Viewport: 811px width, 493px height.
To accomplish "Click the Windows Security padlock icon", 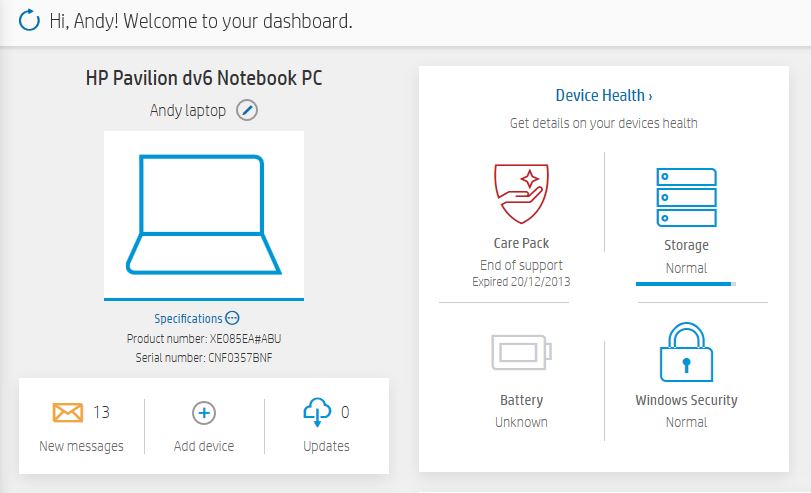I will pos(686,352).
